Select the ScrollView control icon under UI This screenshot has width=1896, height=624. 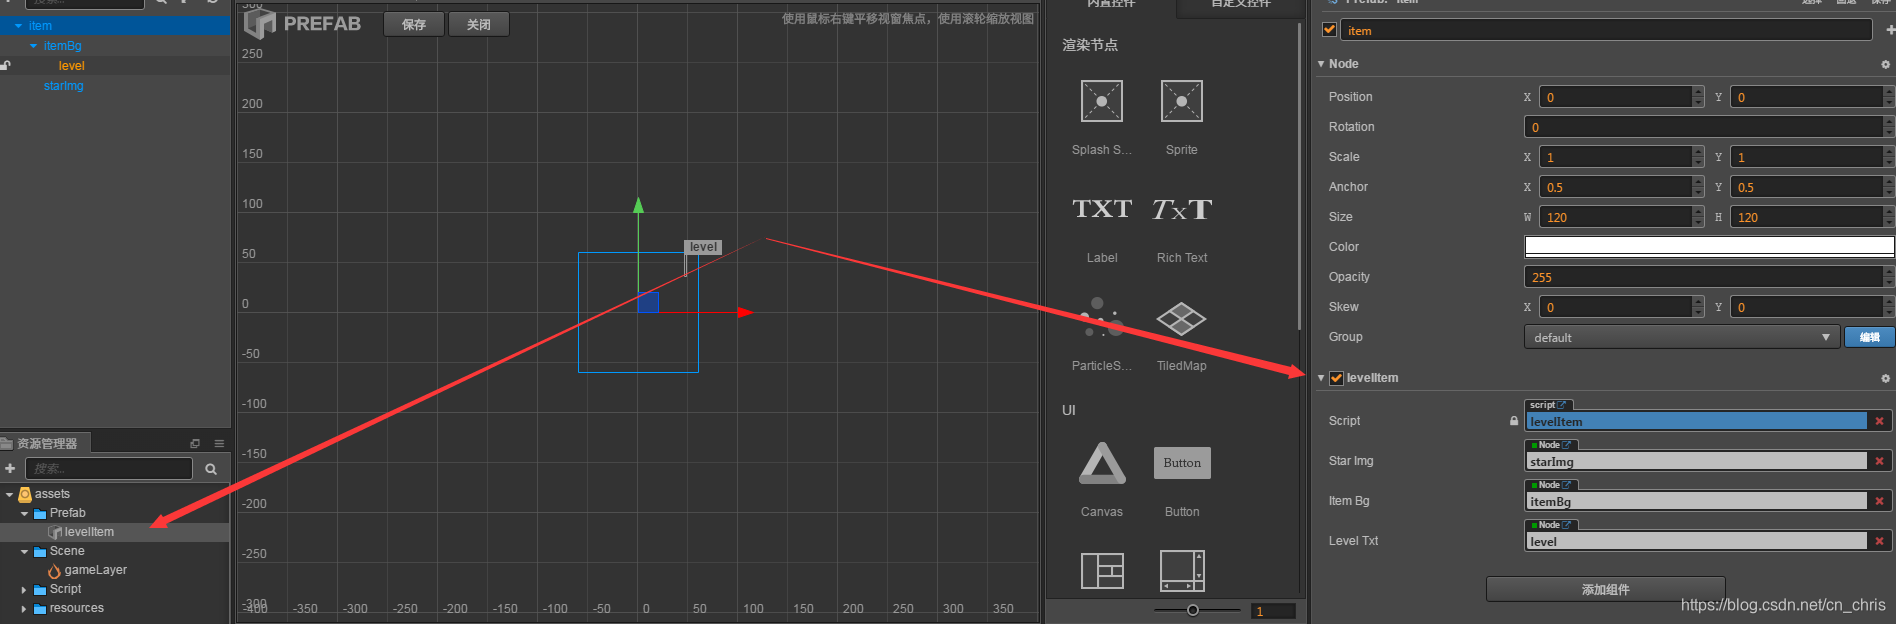click(x=1182, y=571)
